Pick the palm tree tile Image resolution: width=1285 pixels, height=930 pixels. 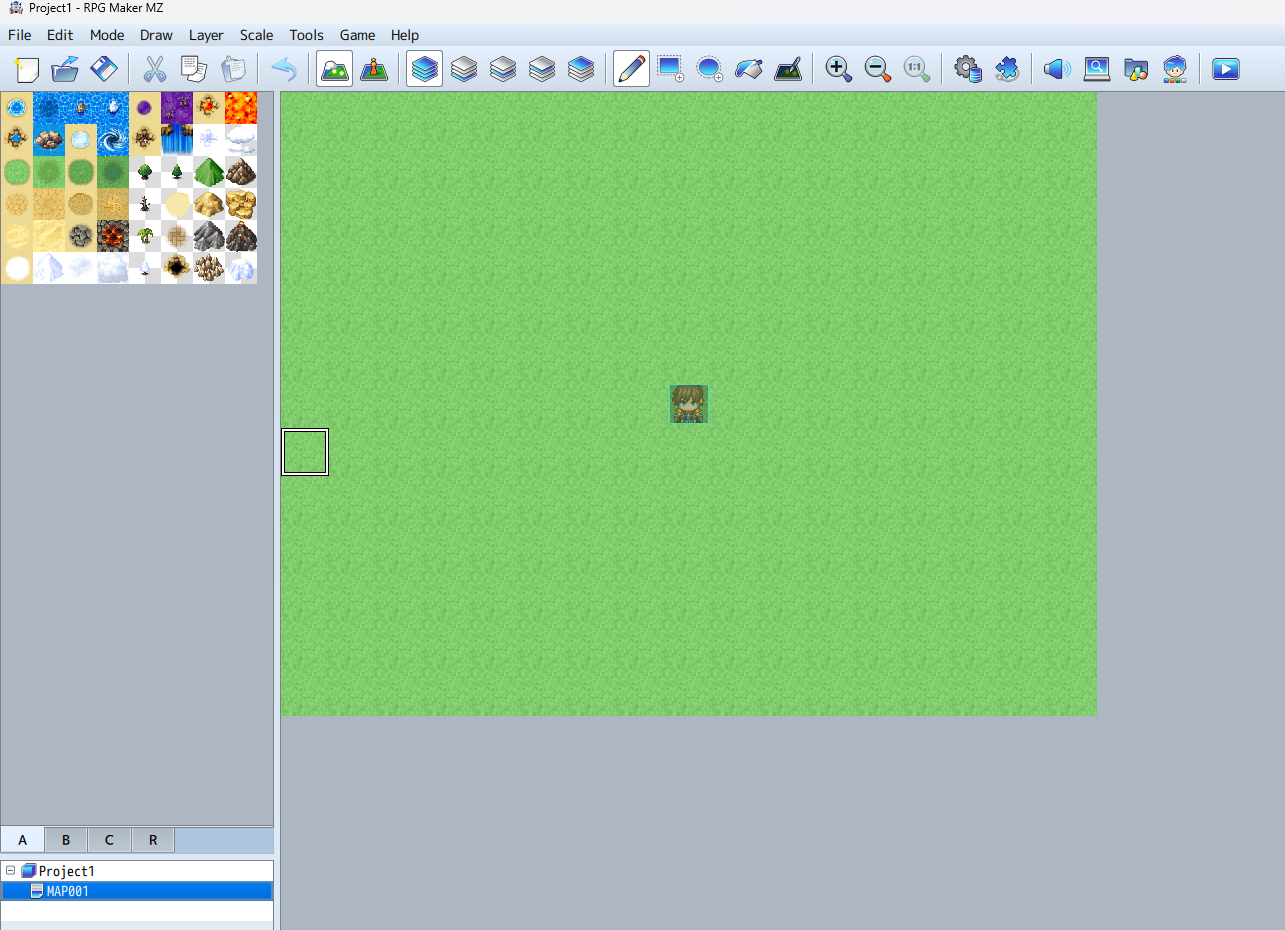click(x=145, y=236)
